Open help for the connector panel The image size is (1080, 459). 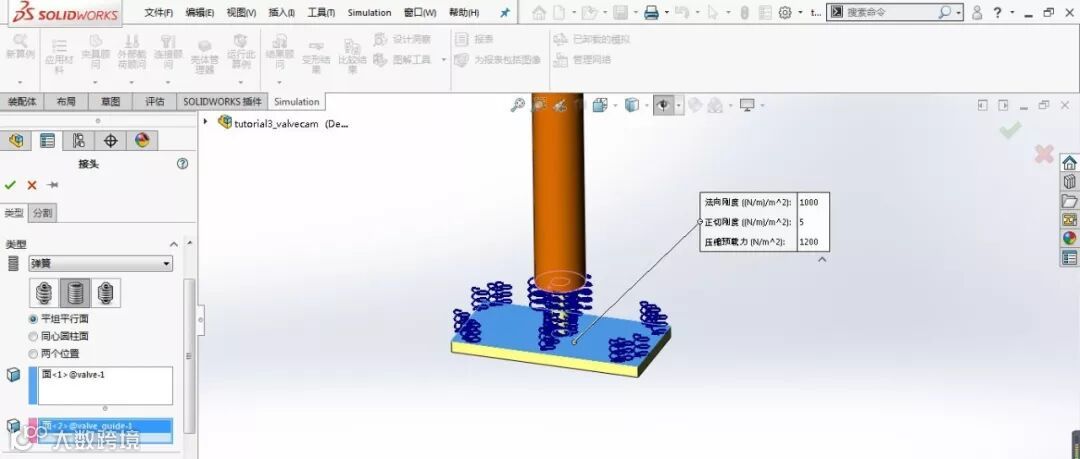[182, 163]
